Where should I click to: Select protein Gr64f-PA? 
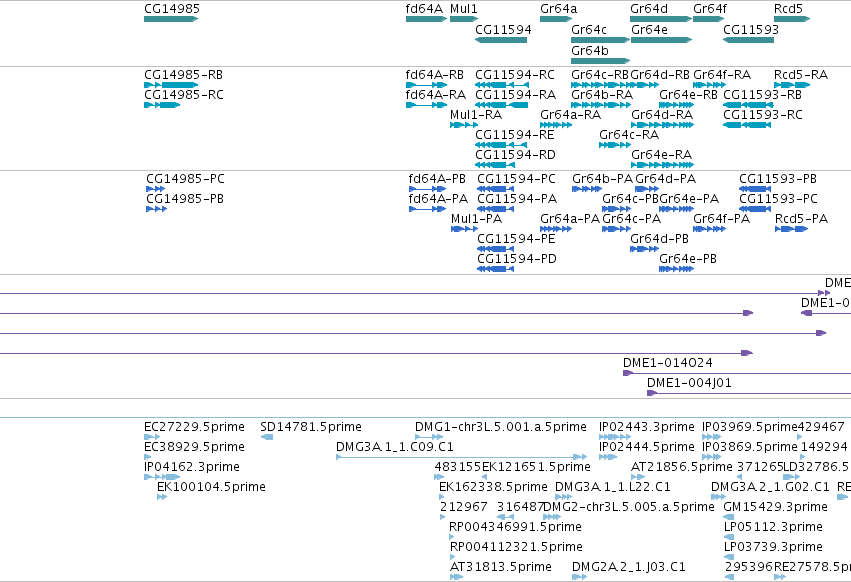(x=709, y=229)
